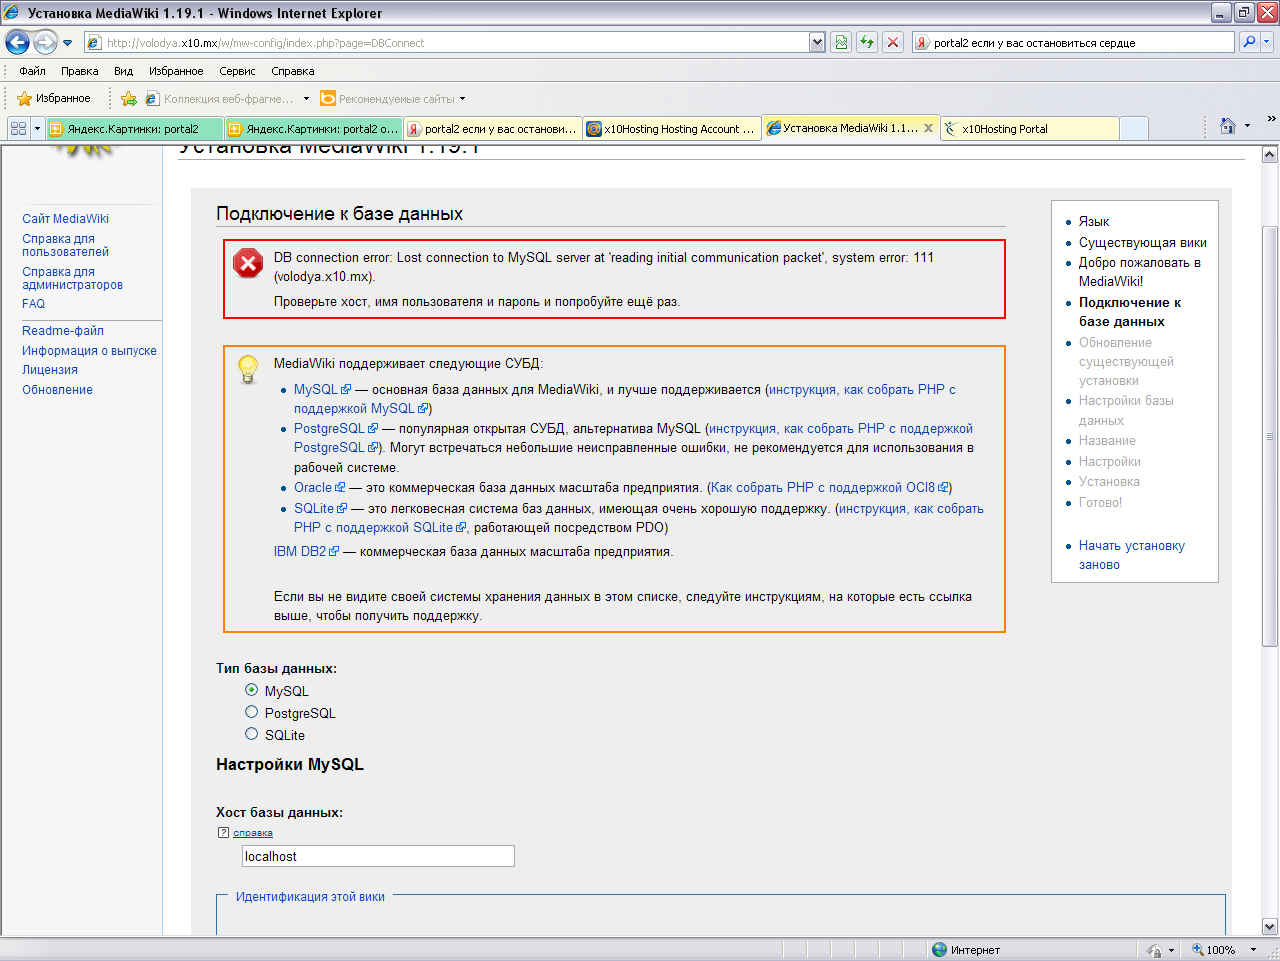Image resolution: width=1280 pixels, height=961 pixels.
Task: Click the new tab button
Action: 1134,128
